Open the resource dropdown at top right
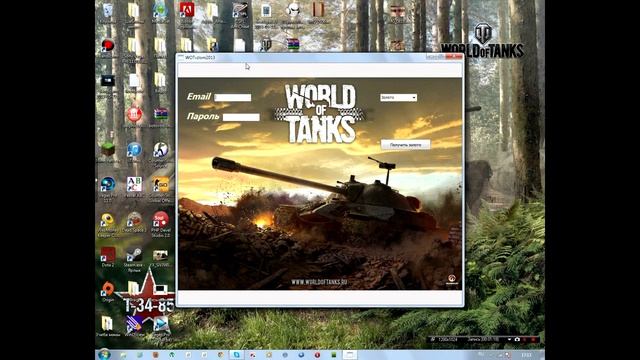 398,98
